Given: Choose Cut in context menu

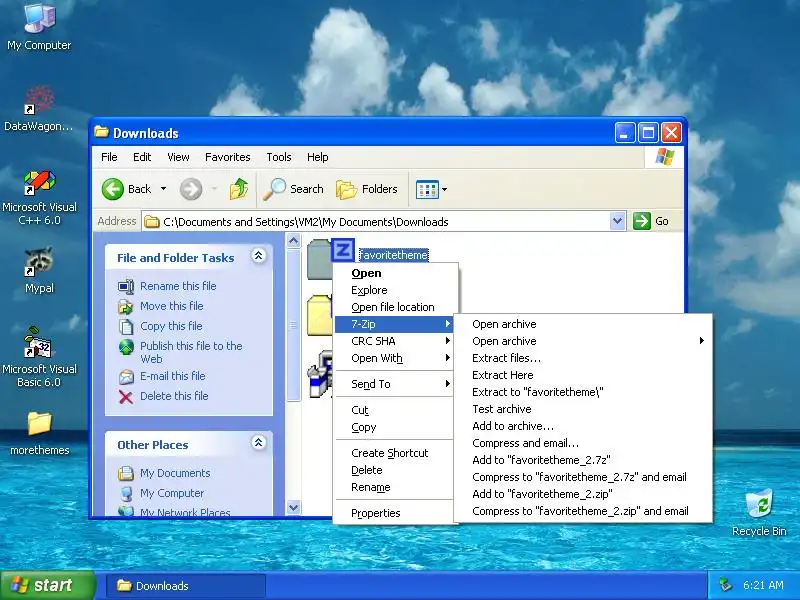Looking at the screenshot, I should [393, 410].
